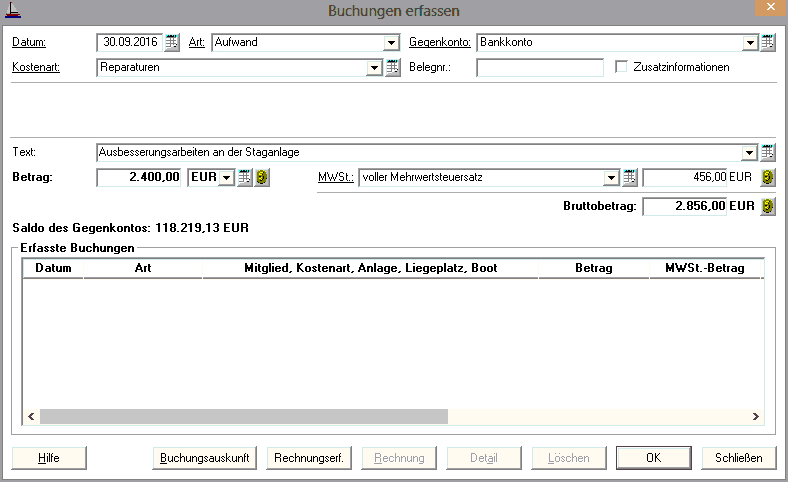
Task: Open the calendar picker beside Datum
Action: 172,42
